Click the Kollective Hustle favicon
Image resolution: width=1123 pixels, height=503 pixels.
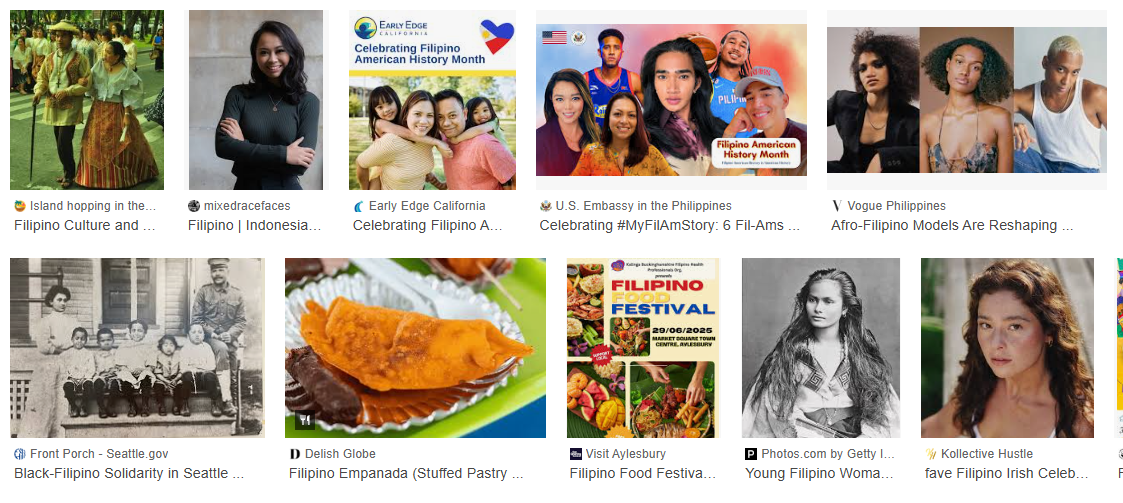931,454
